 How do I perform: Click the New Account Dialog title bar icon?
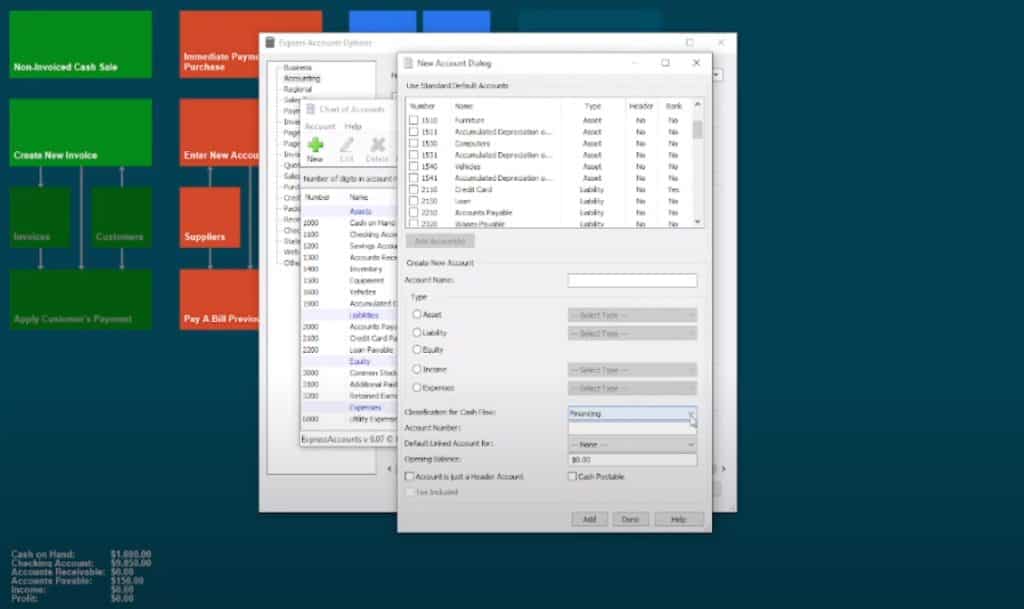407,63
